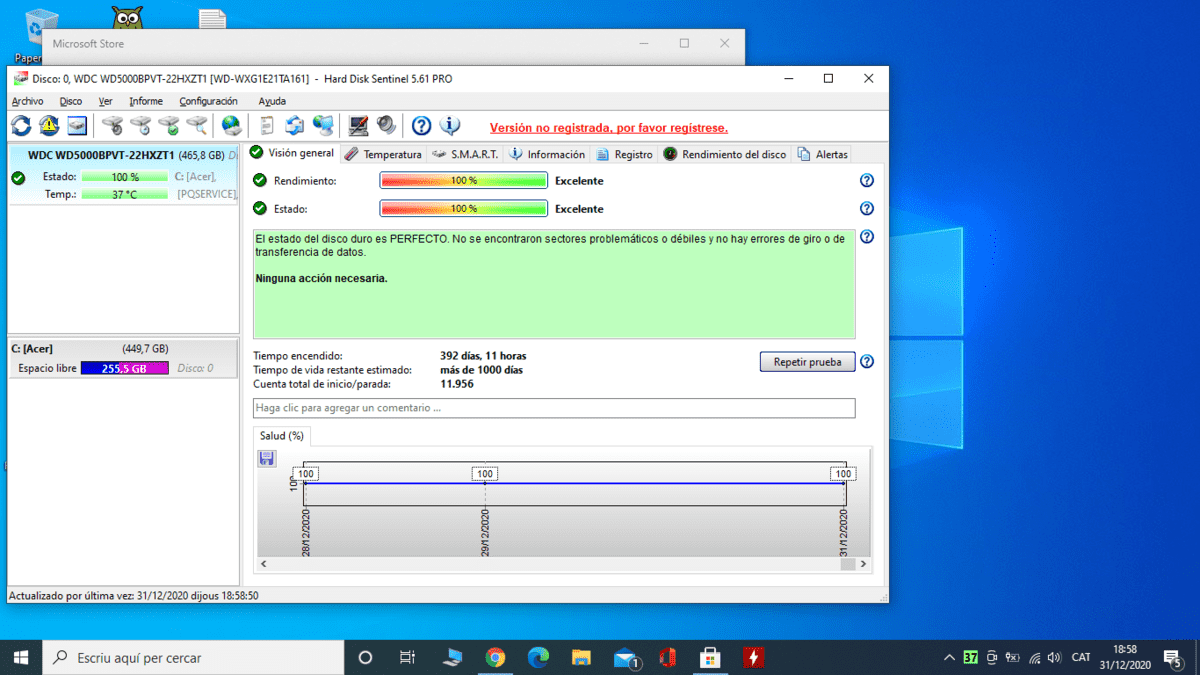1200x675 pixels.
Task: Open Task View from the taskbar
Action: pyautogui.click(x=407, y=657)
